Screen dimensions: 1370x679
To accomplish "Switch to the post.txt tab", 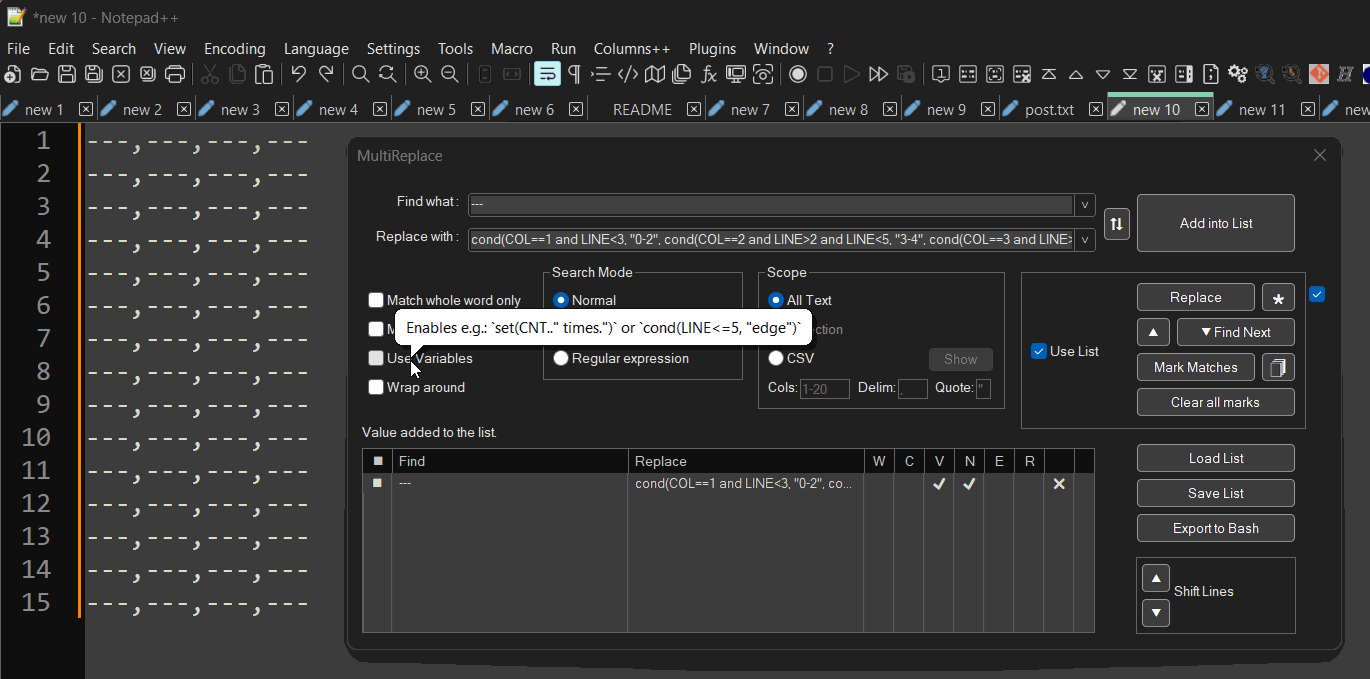I will (x=1053, y=108).
